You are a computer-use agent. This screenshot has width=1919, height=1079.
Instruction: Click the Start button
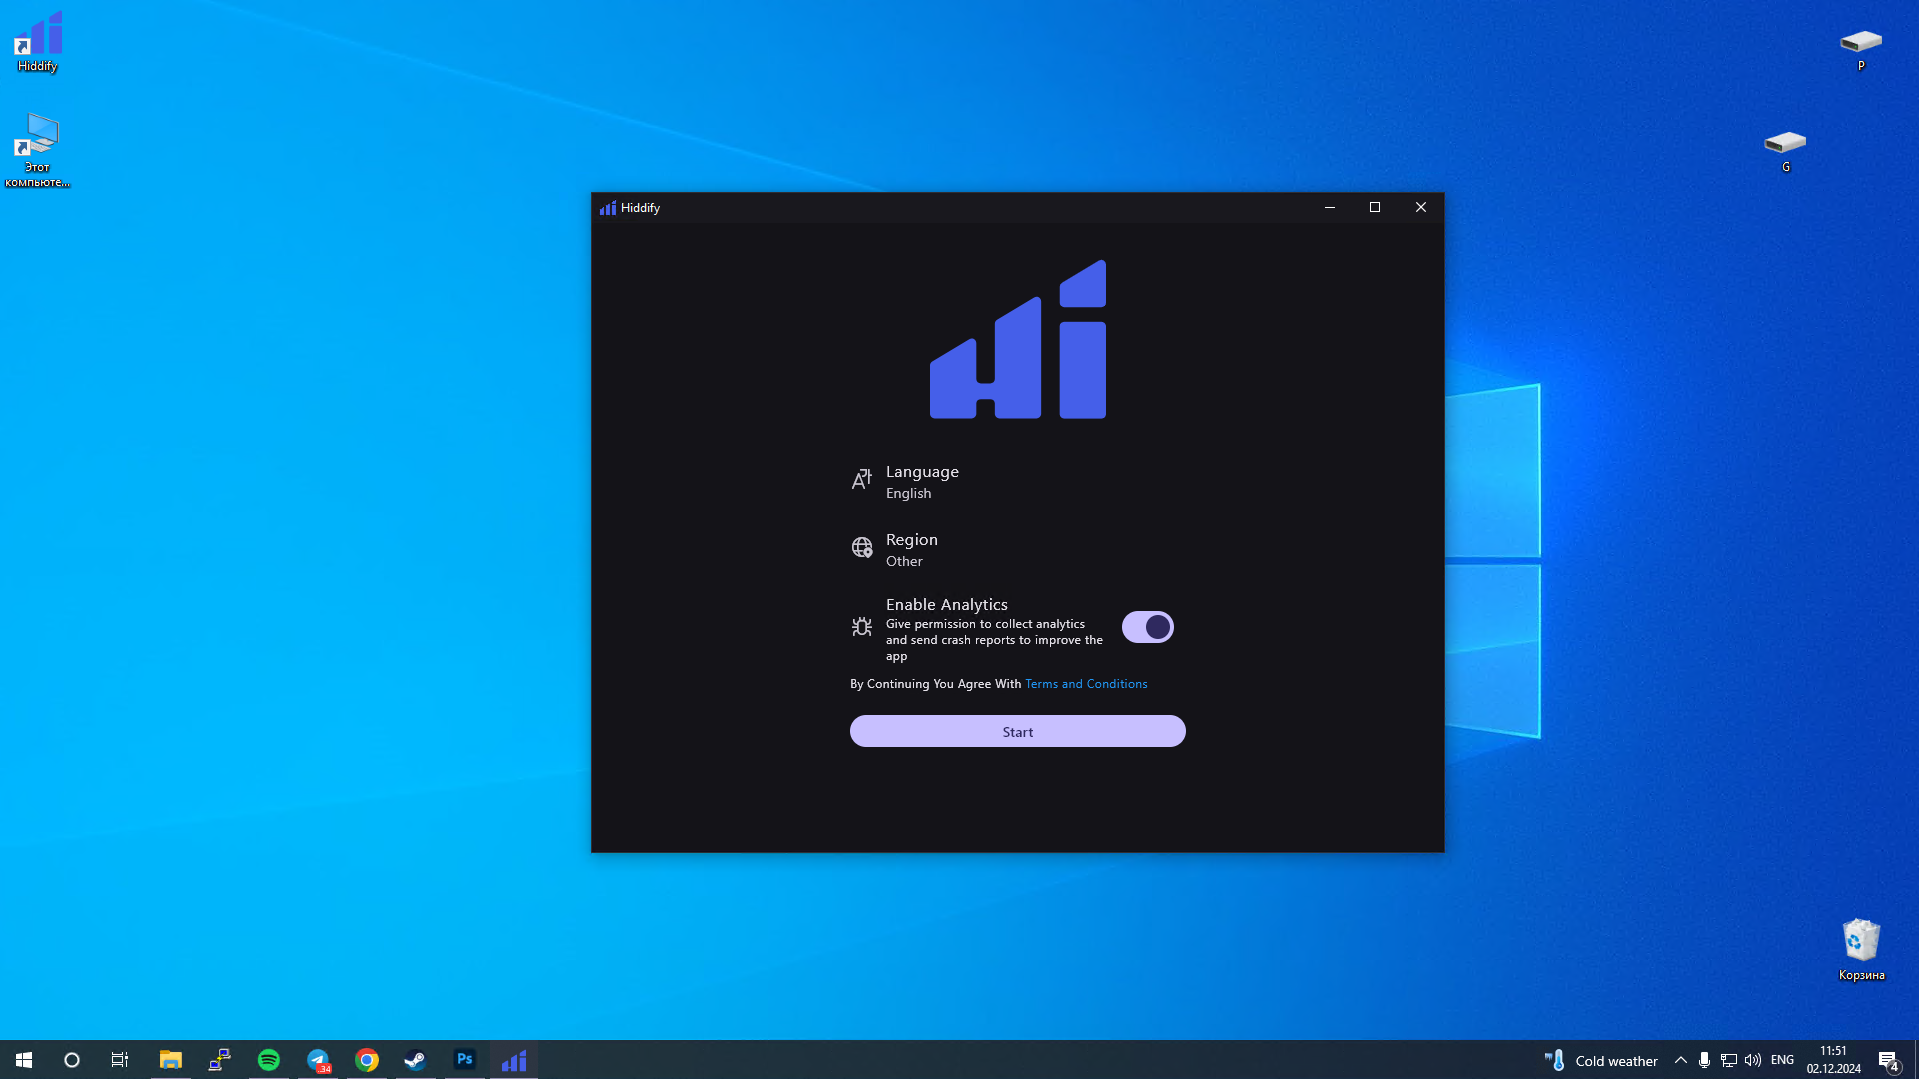tap(1017, 732)
